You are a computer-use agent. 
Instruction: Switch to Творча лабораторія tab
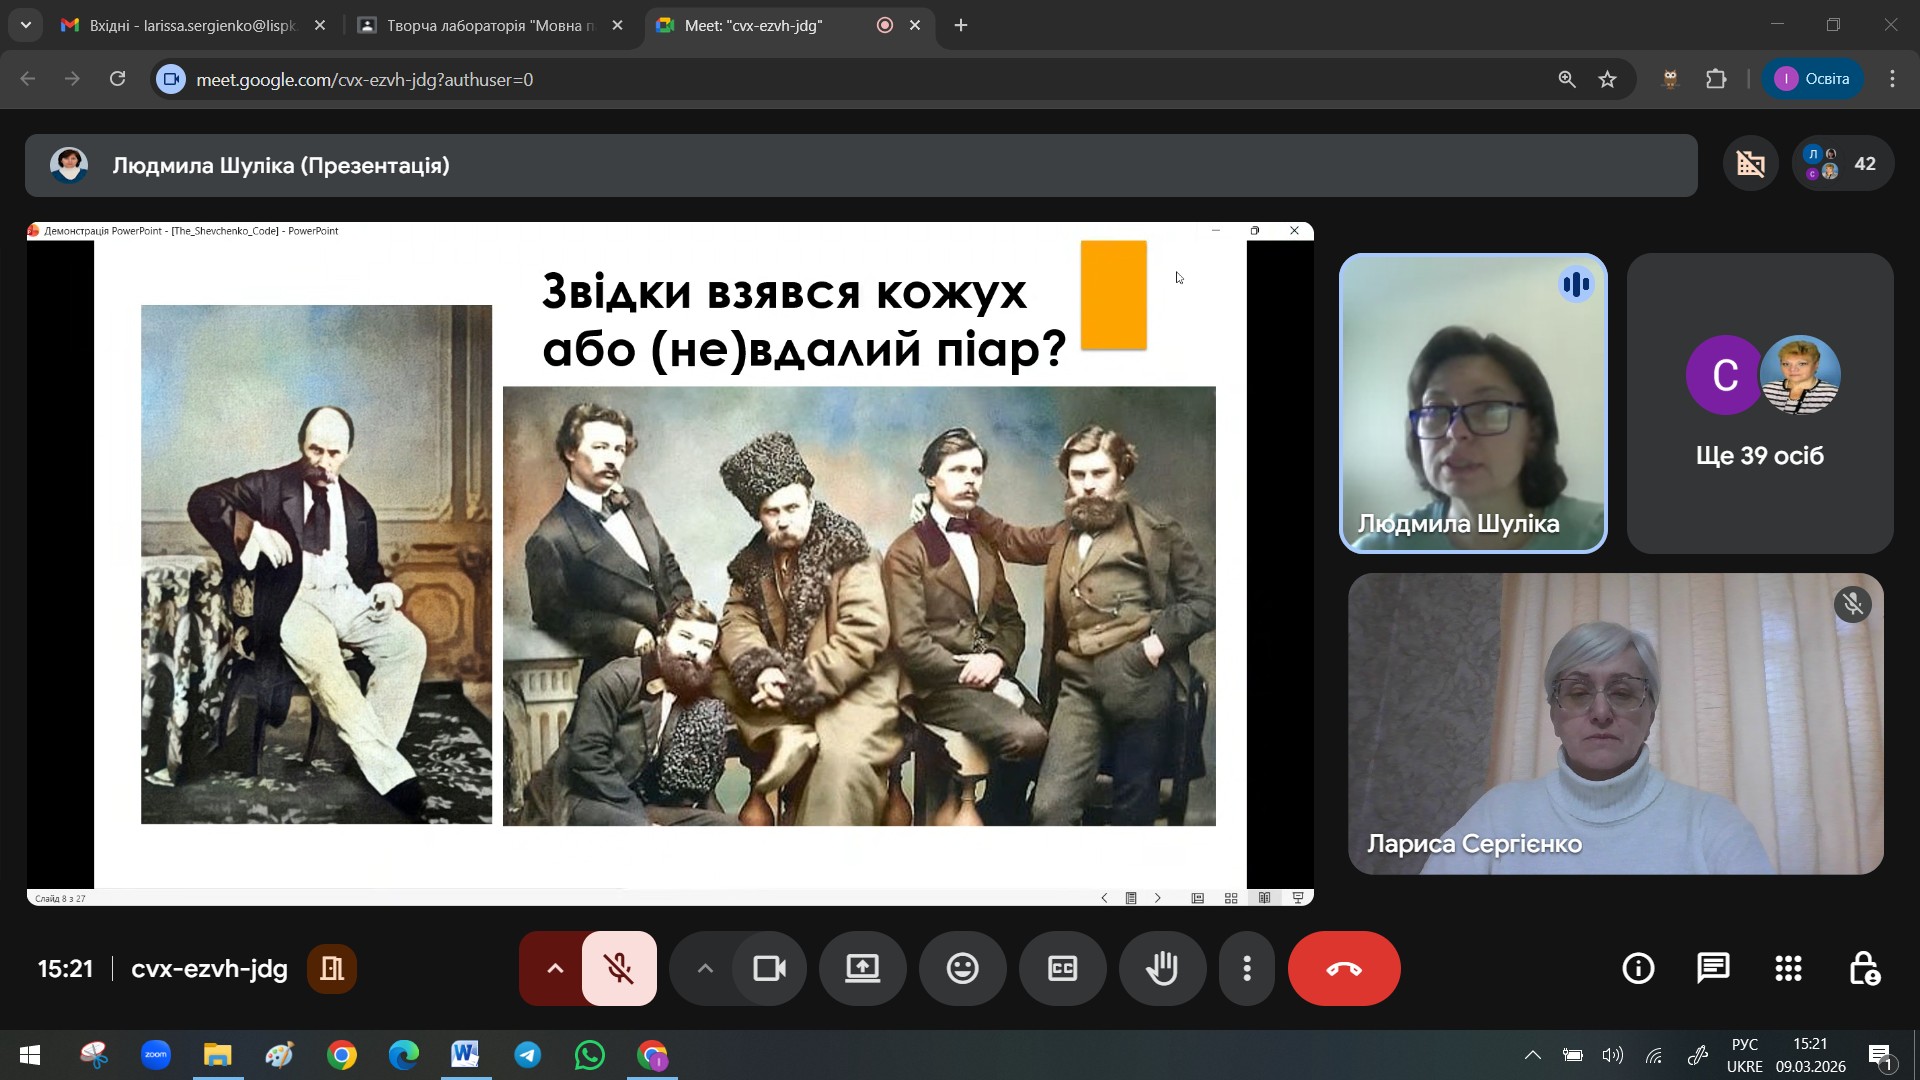pyautogui.click(x=488, y=26)
